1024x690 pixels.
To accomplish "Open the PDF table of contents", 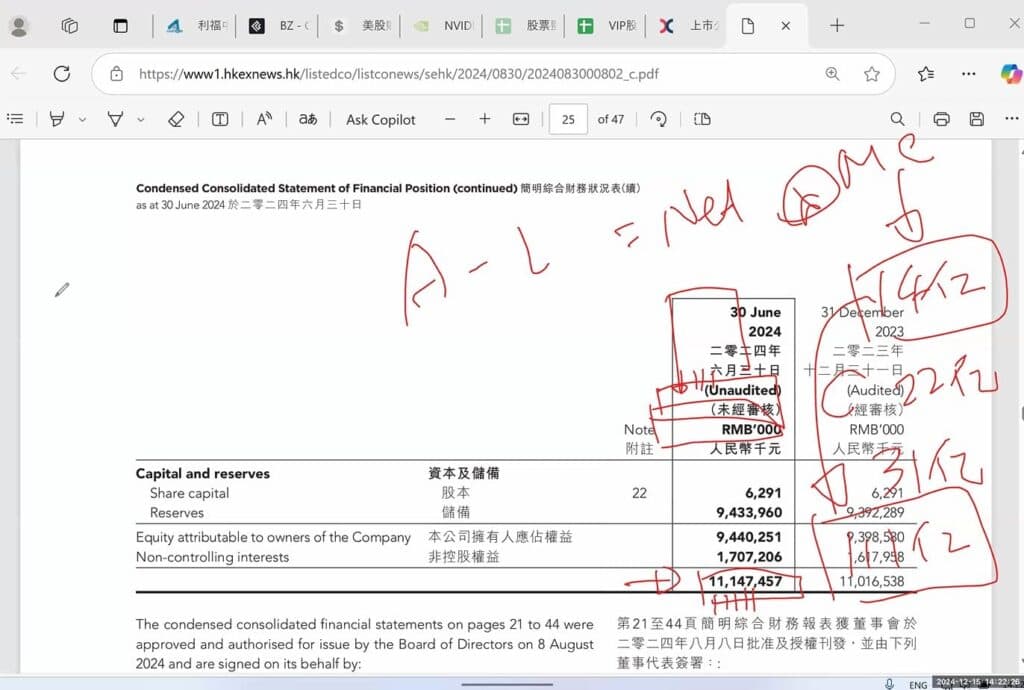I will coord(15,119).
